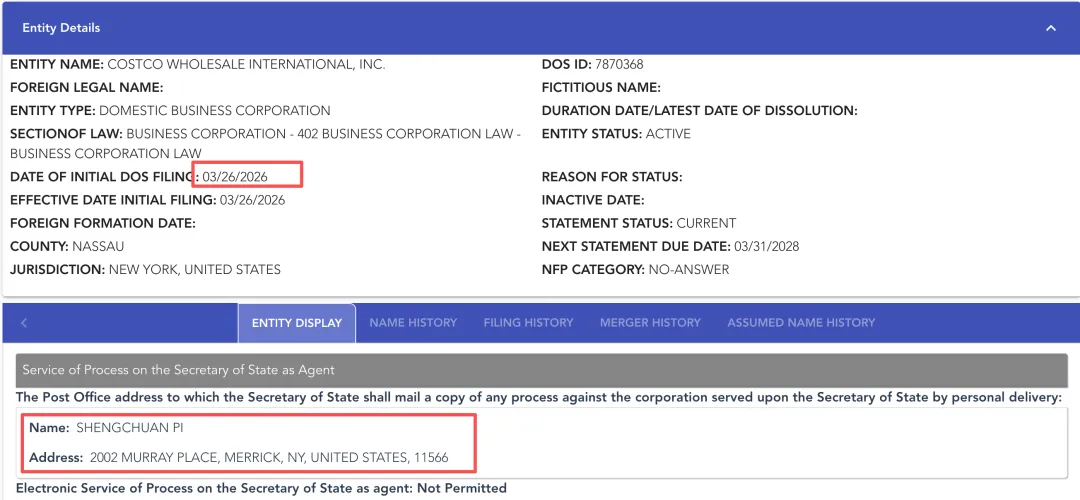Collapse the Entity Details panel chevron
The image size is (1080, 500).
[x=1051, y=28]
